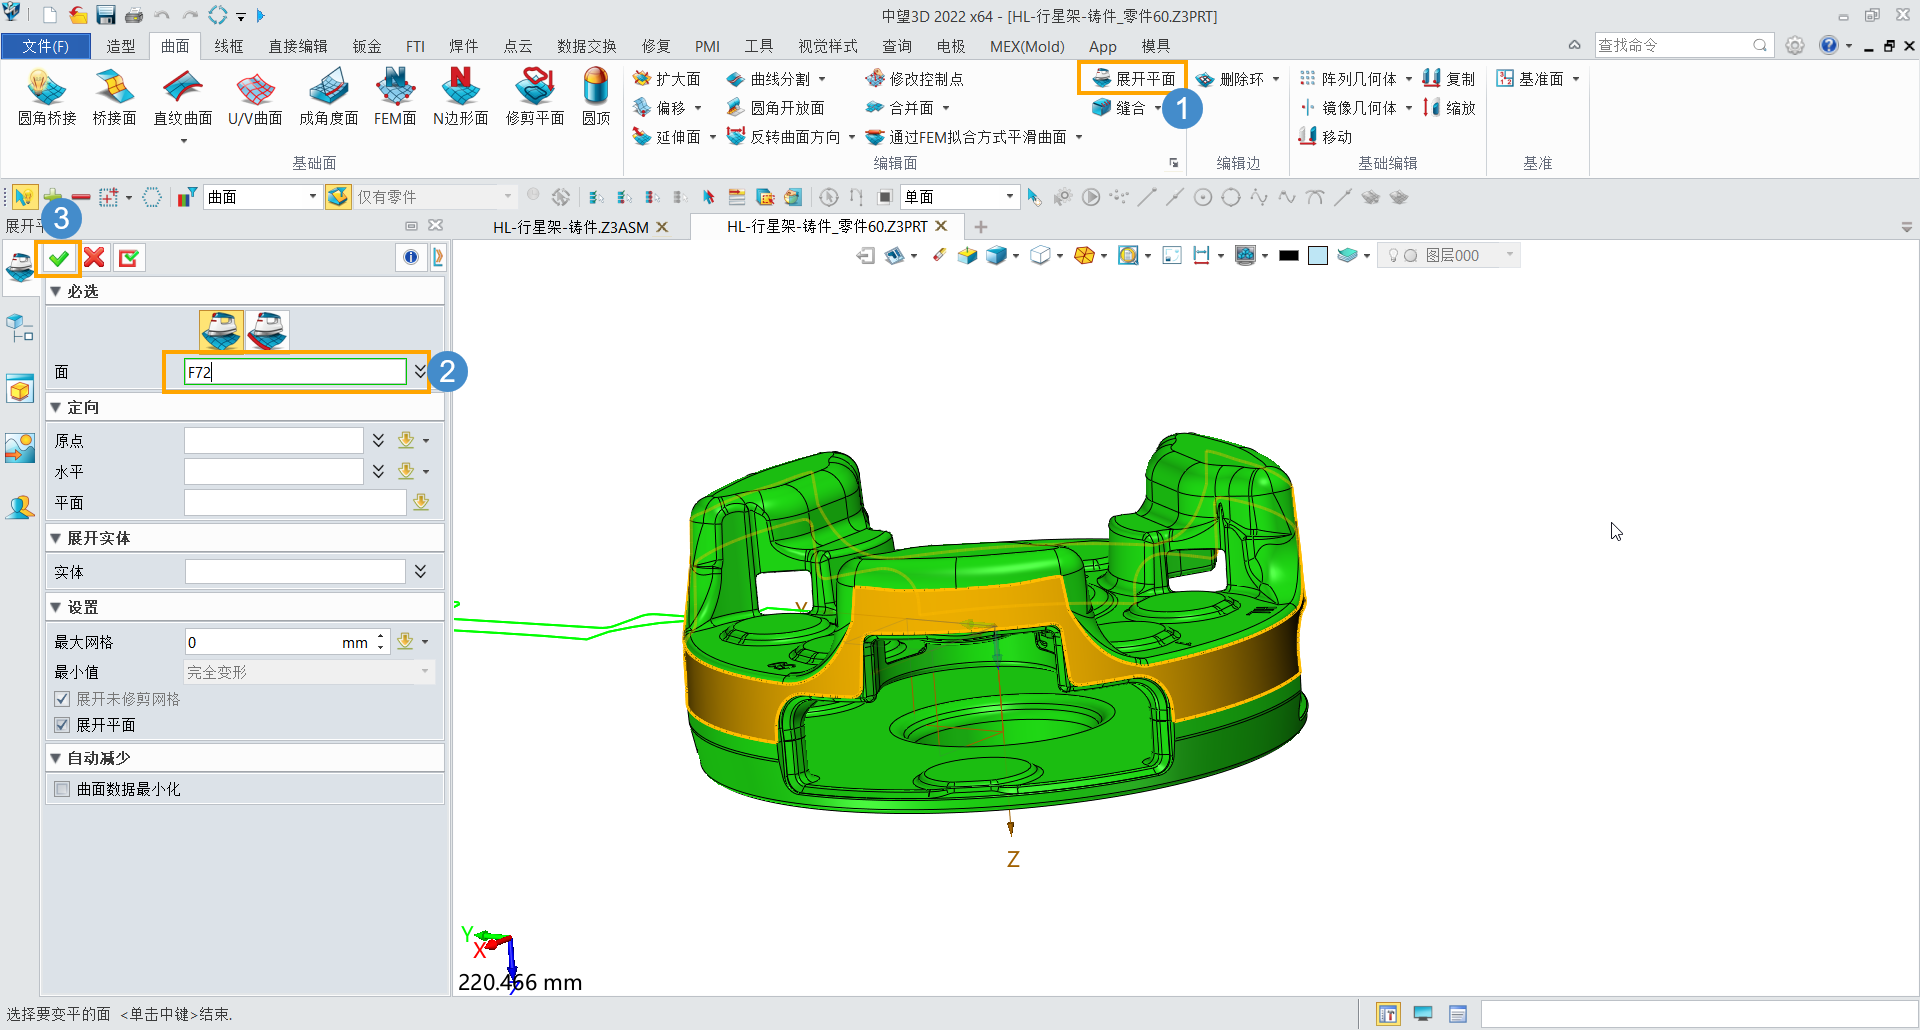
Task: Collapse the 必选 section
Action: pos(56,291)
